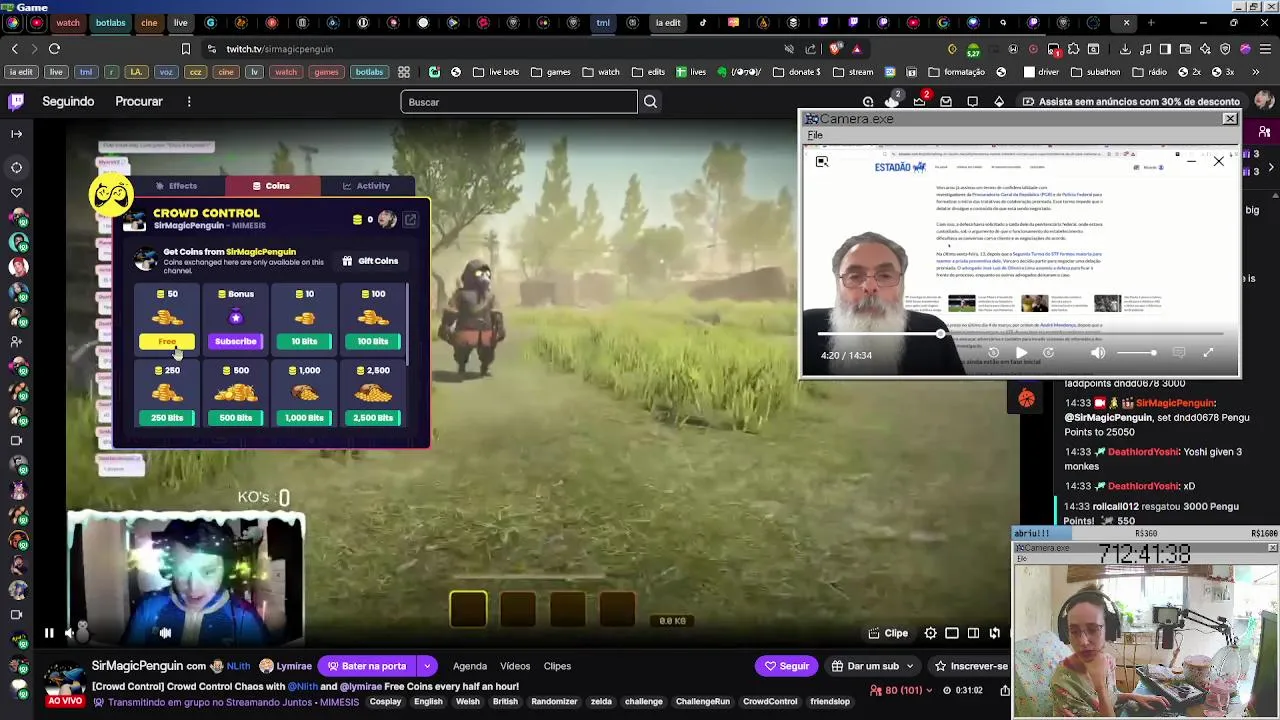Rewind video in Camera.exe
The width and height of the screenshot is (1280, 720).
993,353
